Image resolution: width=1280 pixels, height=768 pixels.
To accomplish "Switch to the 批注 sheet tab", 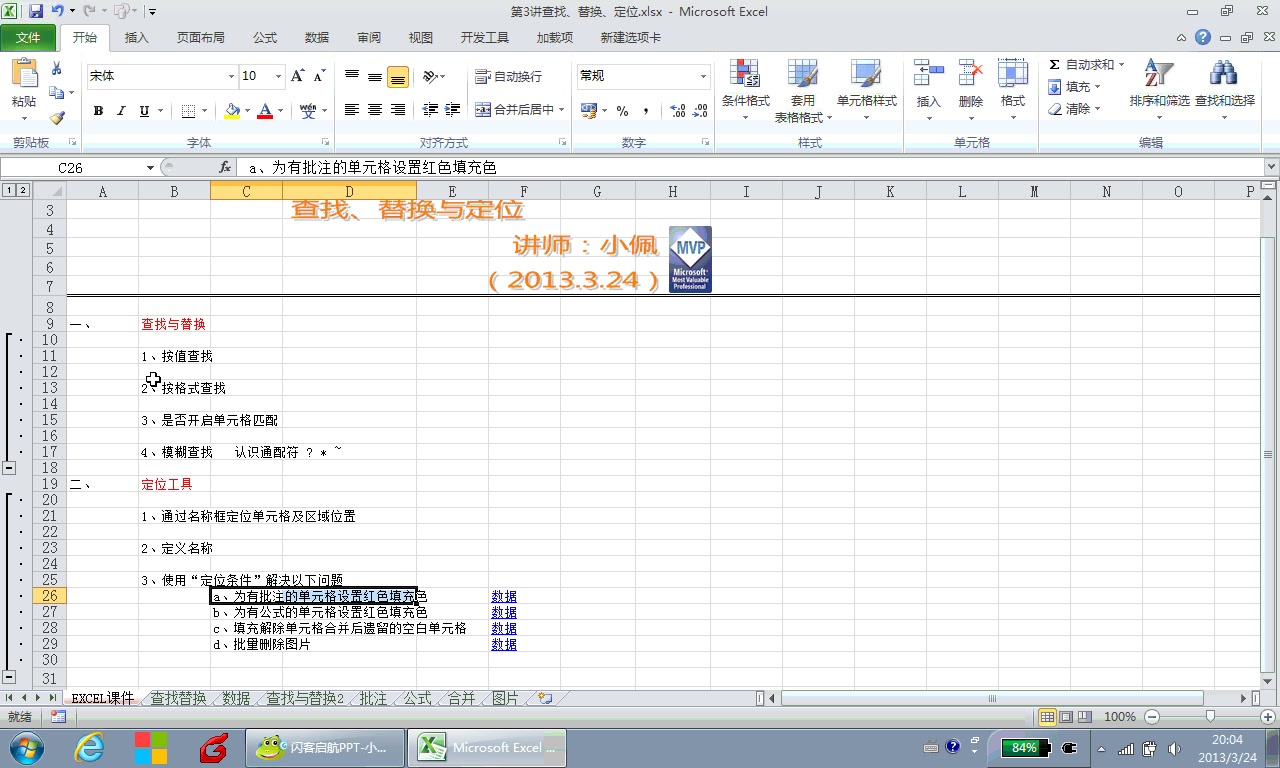I will [x=372, y=698].
